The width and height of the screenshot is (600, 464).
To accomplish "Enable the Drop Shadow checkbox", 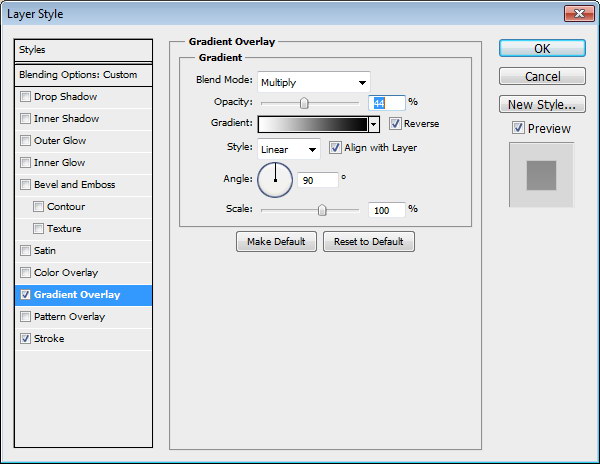I will (x=25, y=96).
